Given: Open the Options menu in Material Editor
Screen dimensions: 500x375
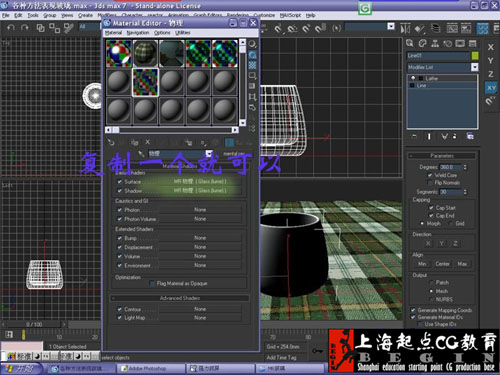Looking at the screenshot, I should [x=162, y=33].
